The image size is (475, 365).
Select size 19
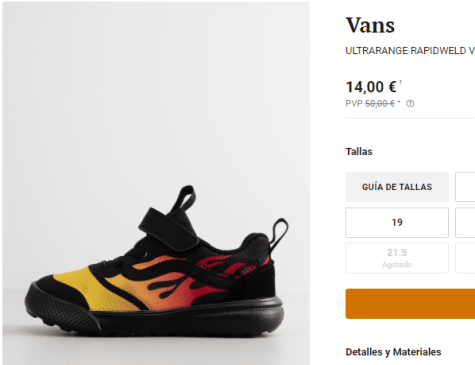(397, 222)
